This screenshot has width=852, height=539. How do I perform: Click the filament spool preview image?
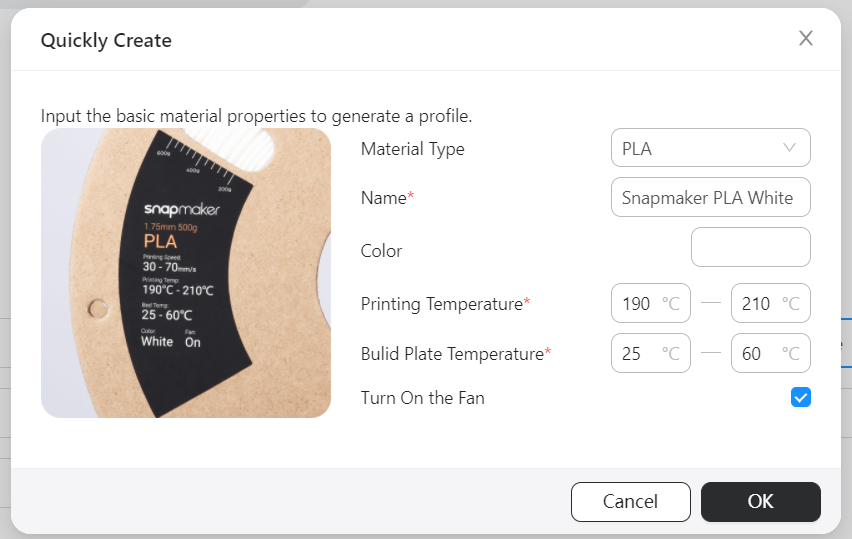185,272
